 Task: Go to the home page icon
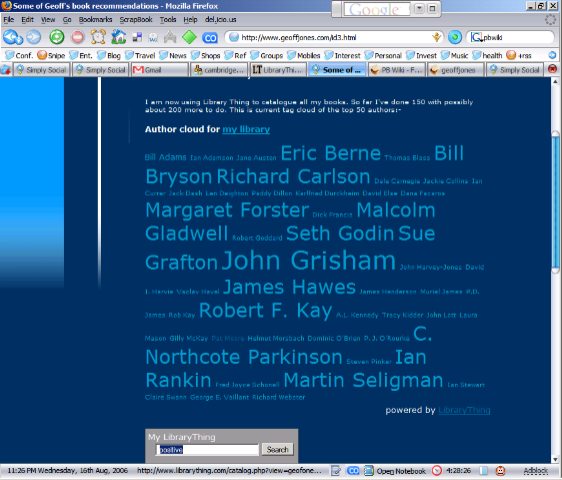coord(119,37)
